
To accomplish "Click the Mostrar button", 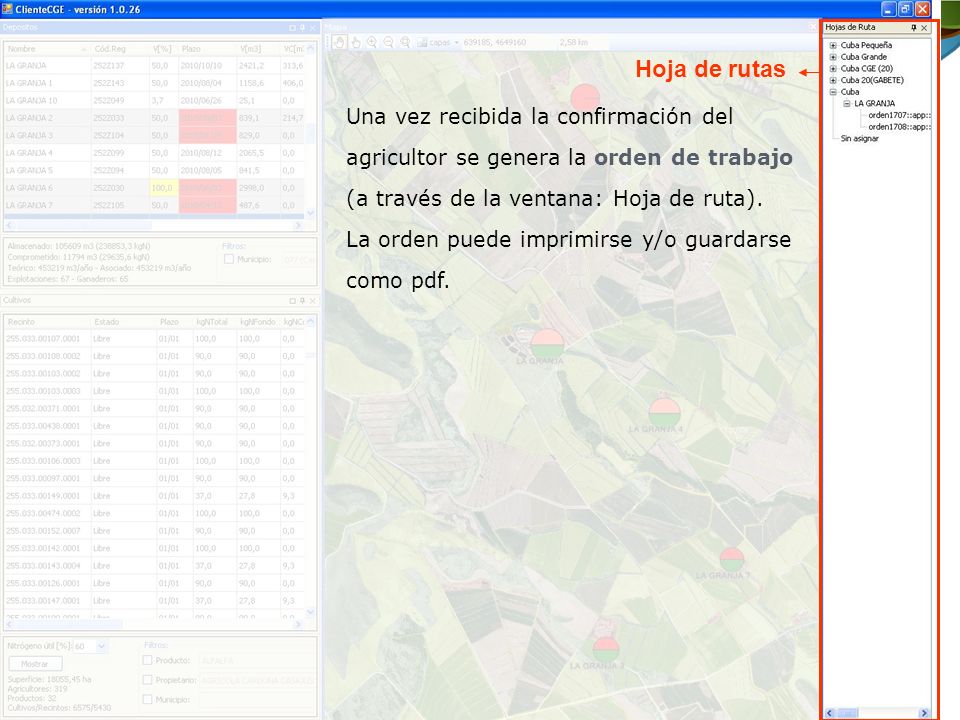I will (35, 664).
